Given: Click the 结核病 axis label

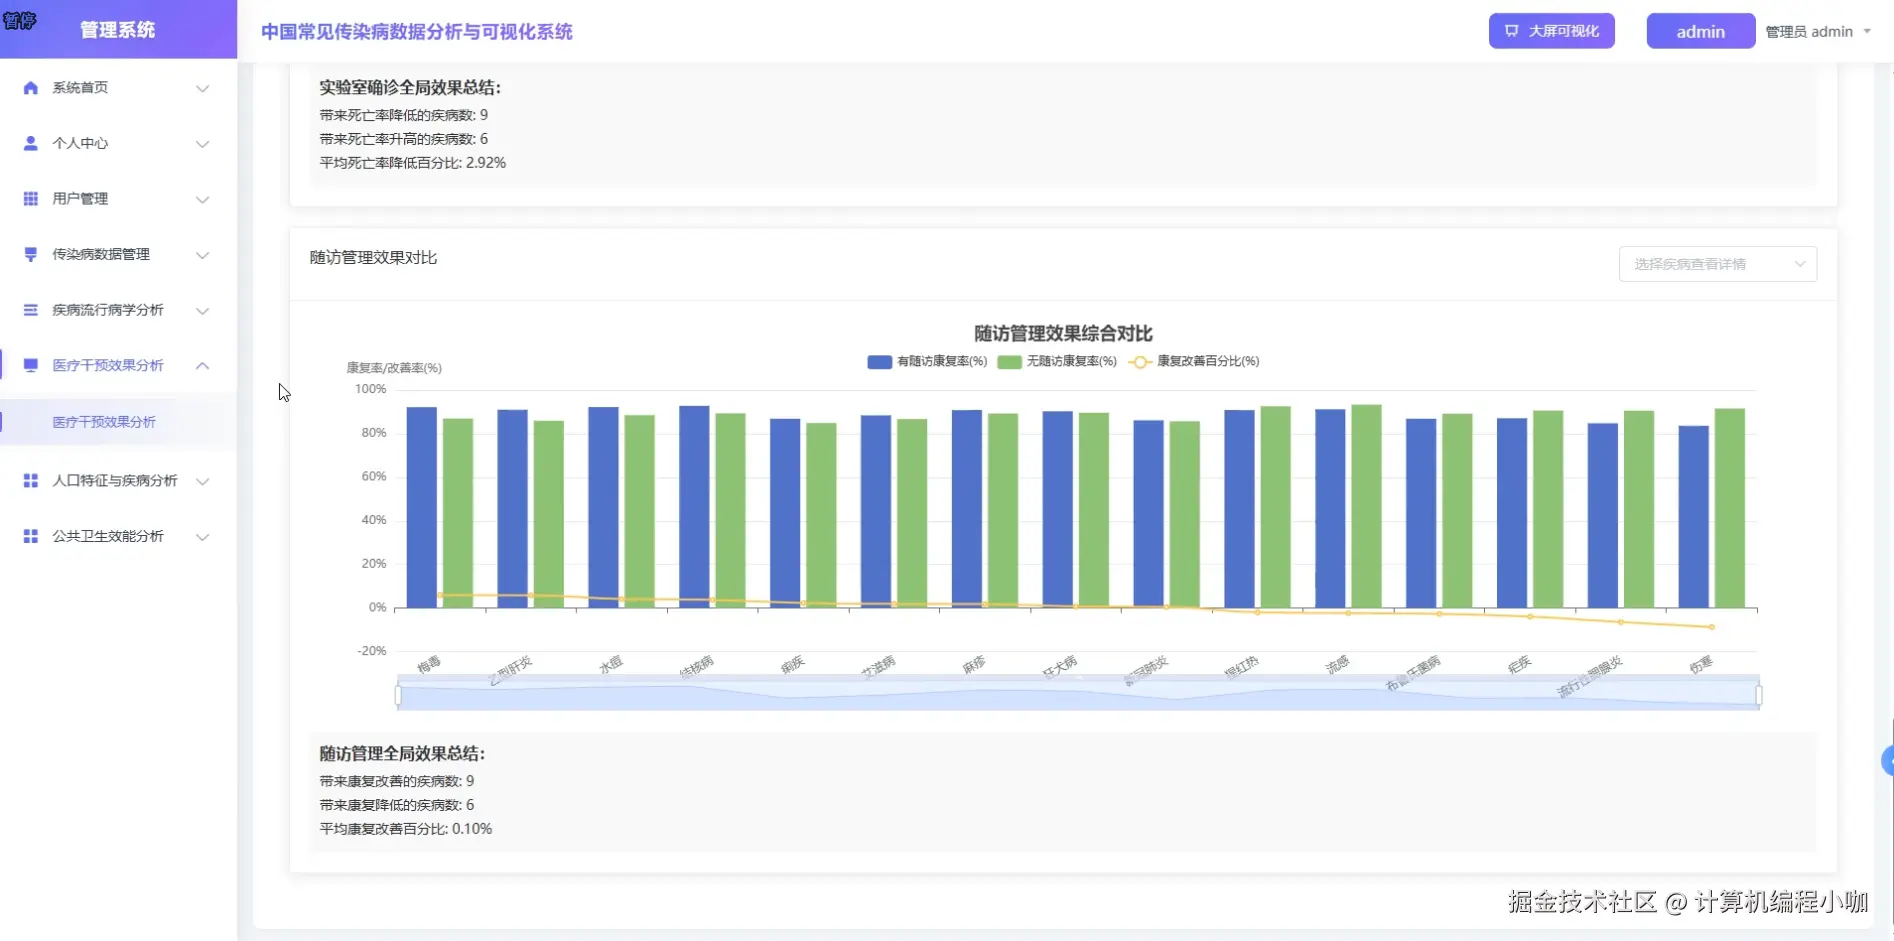Looking at the screenshot, I should 697,667.
